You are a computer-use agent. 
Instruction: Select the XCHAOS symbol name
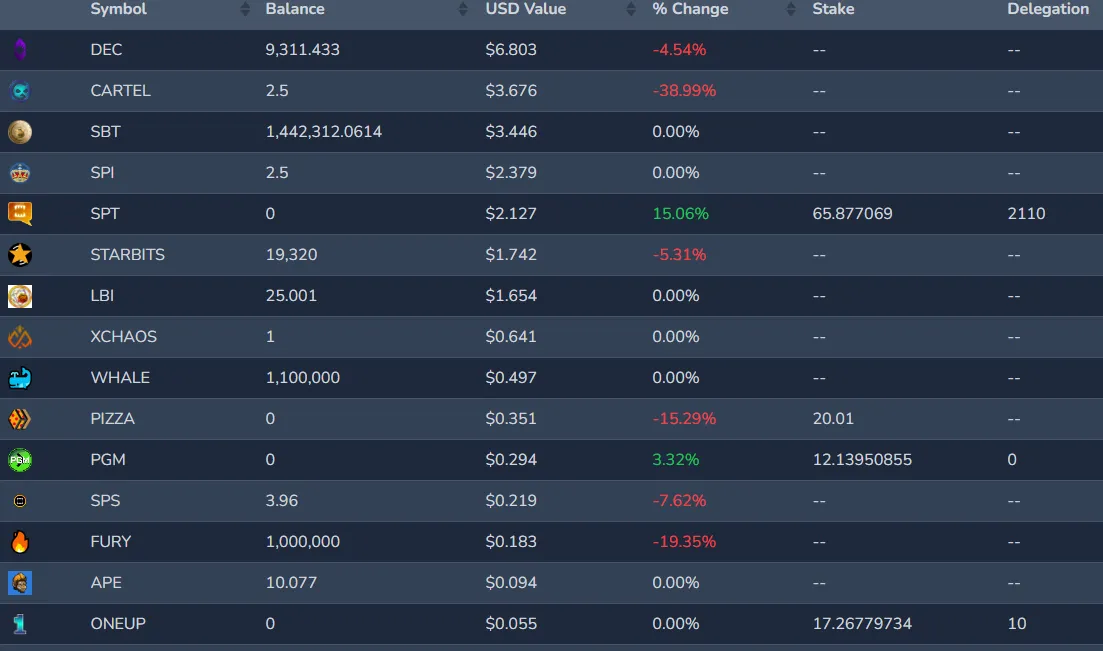point(123,337)
